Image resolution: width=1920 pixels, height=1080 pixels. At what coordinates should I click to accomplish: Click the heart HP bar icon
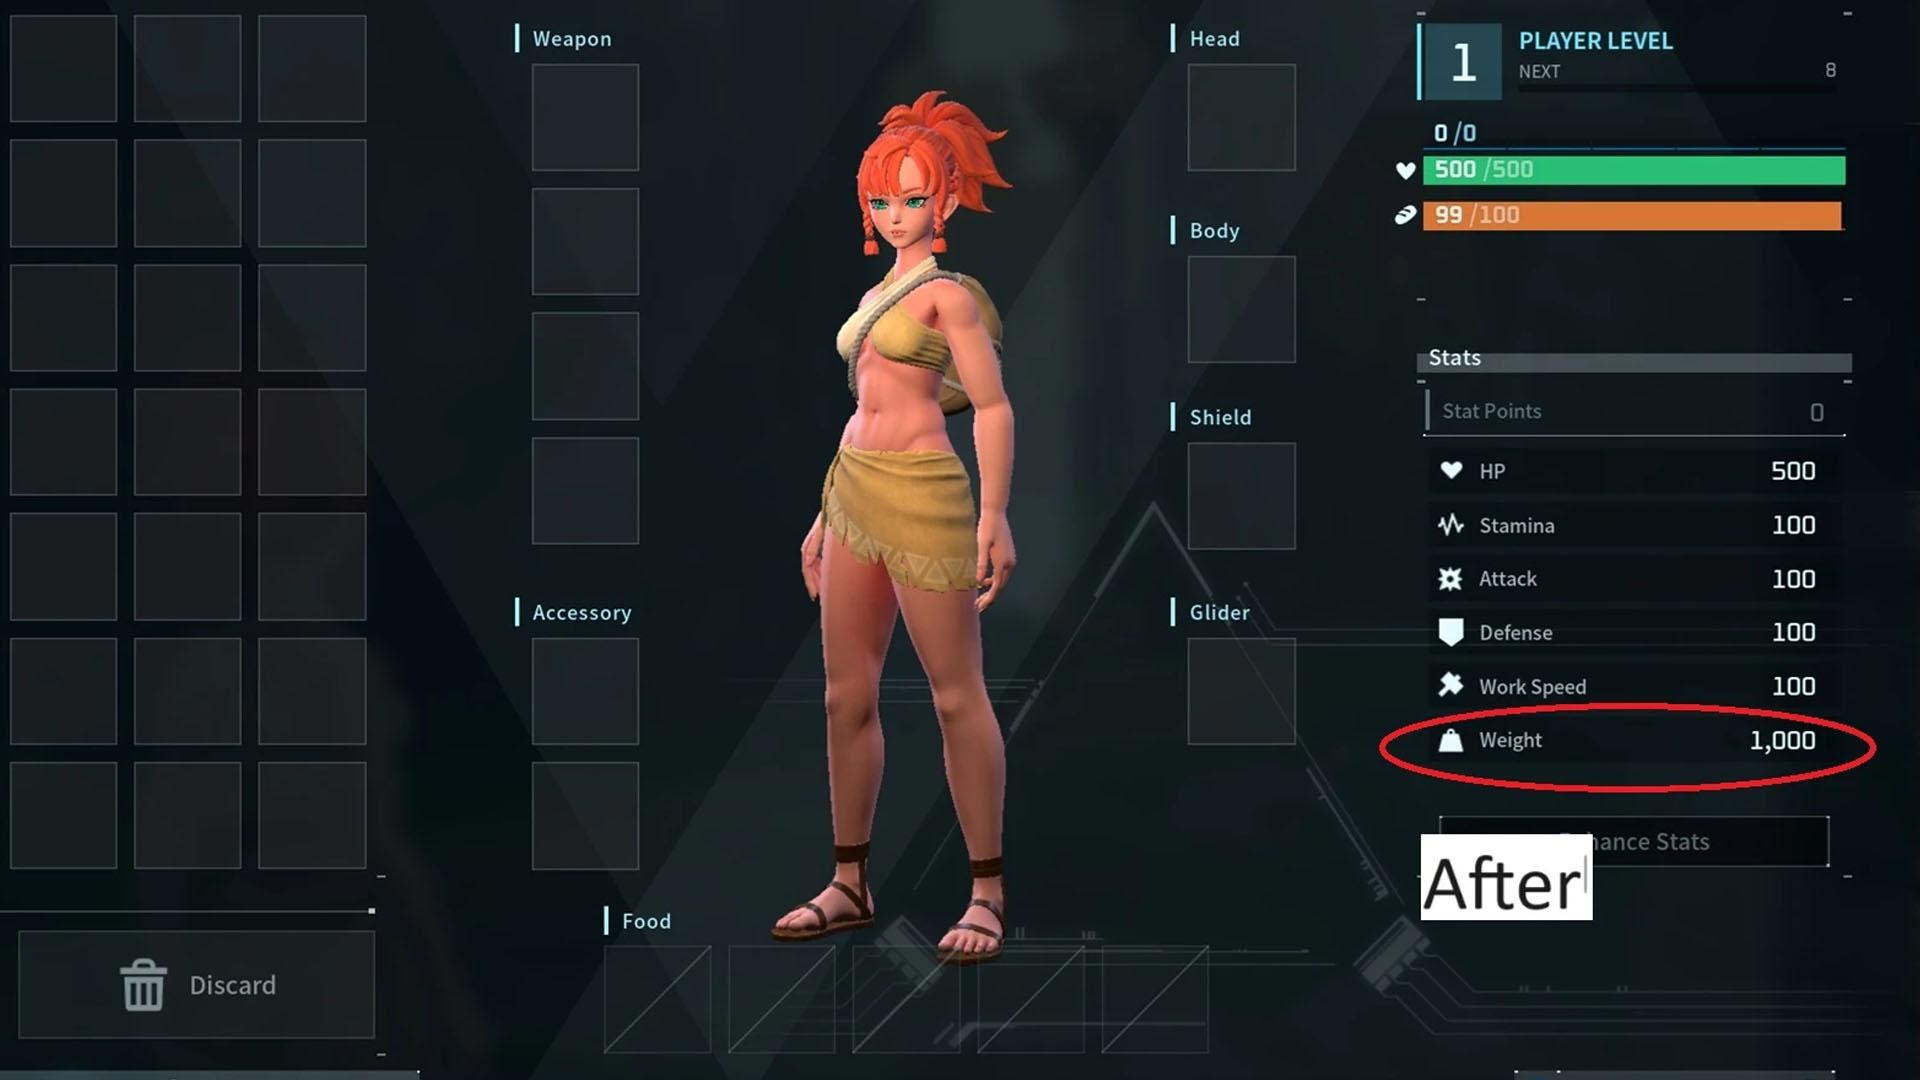(1406, 167)
